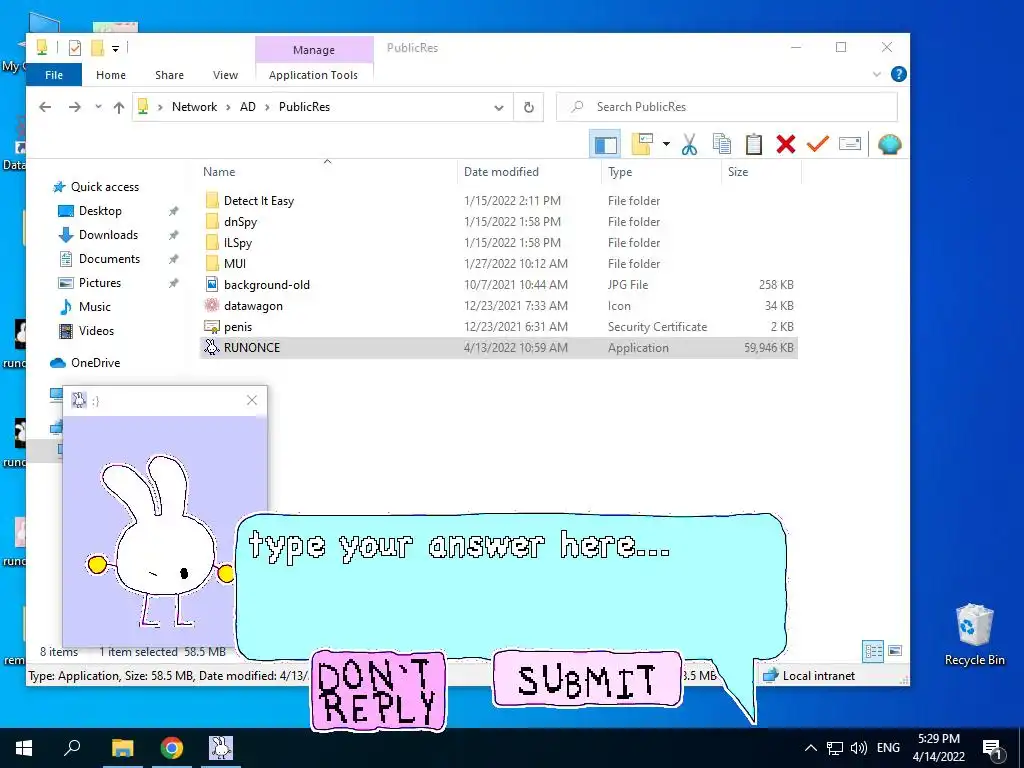Toggle the navigation pane toolbar button
The width and height of the screenshot is (1024, 768).
tap(605, 144)
